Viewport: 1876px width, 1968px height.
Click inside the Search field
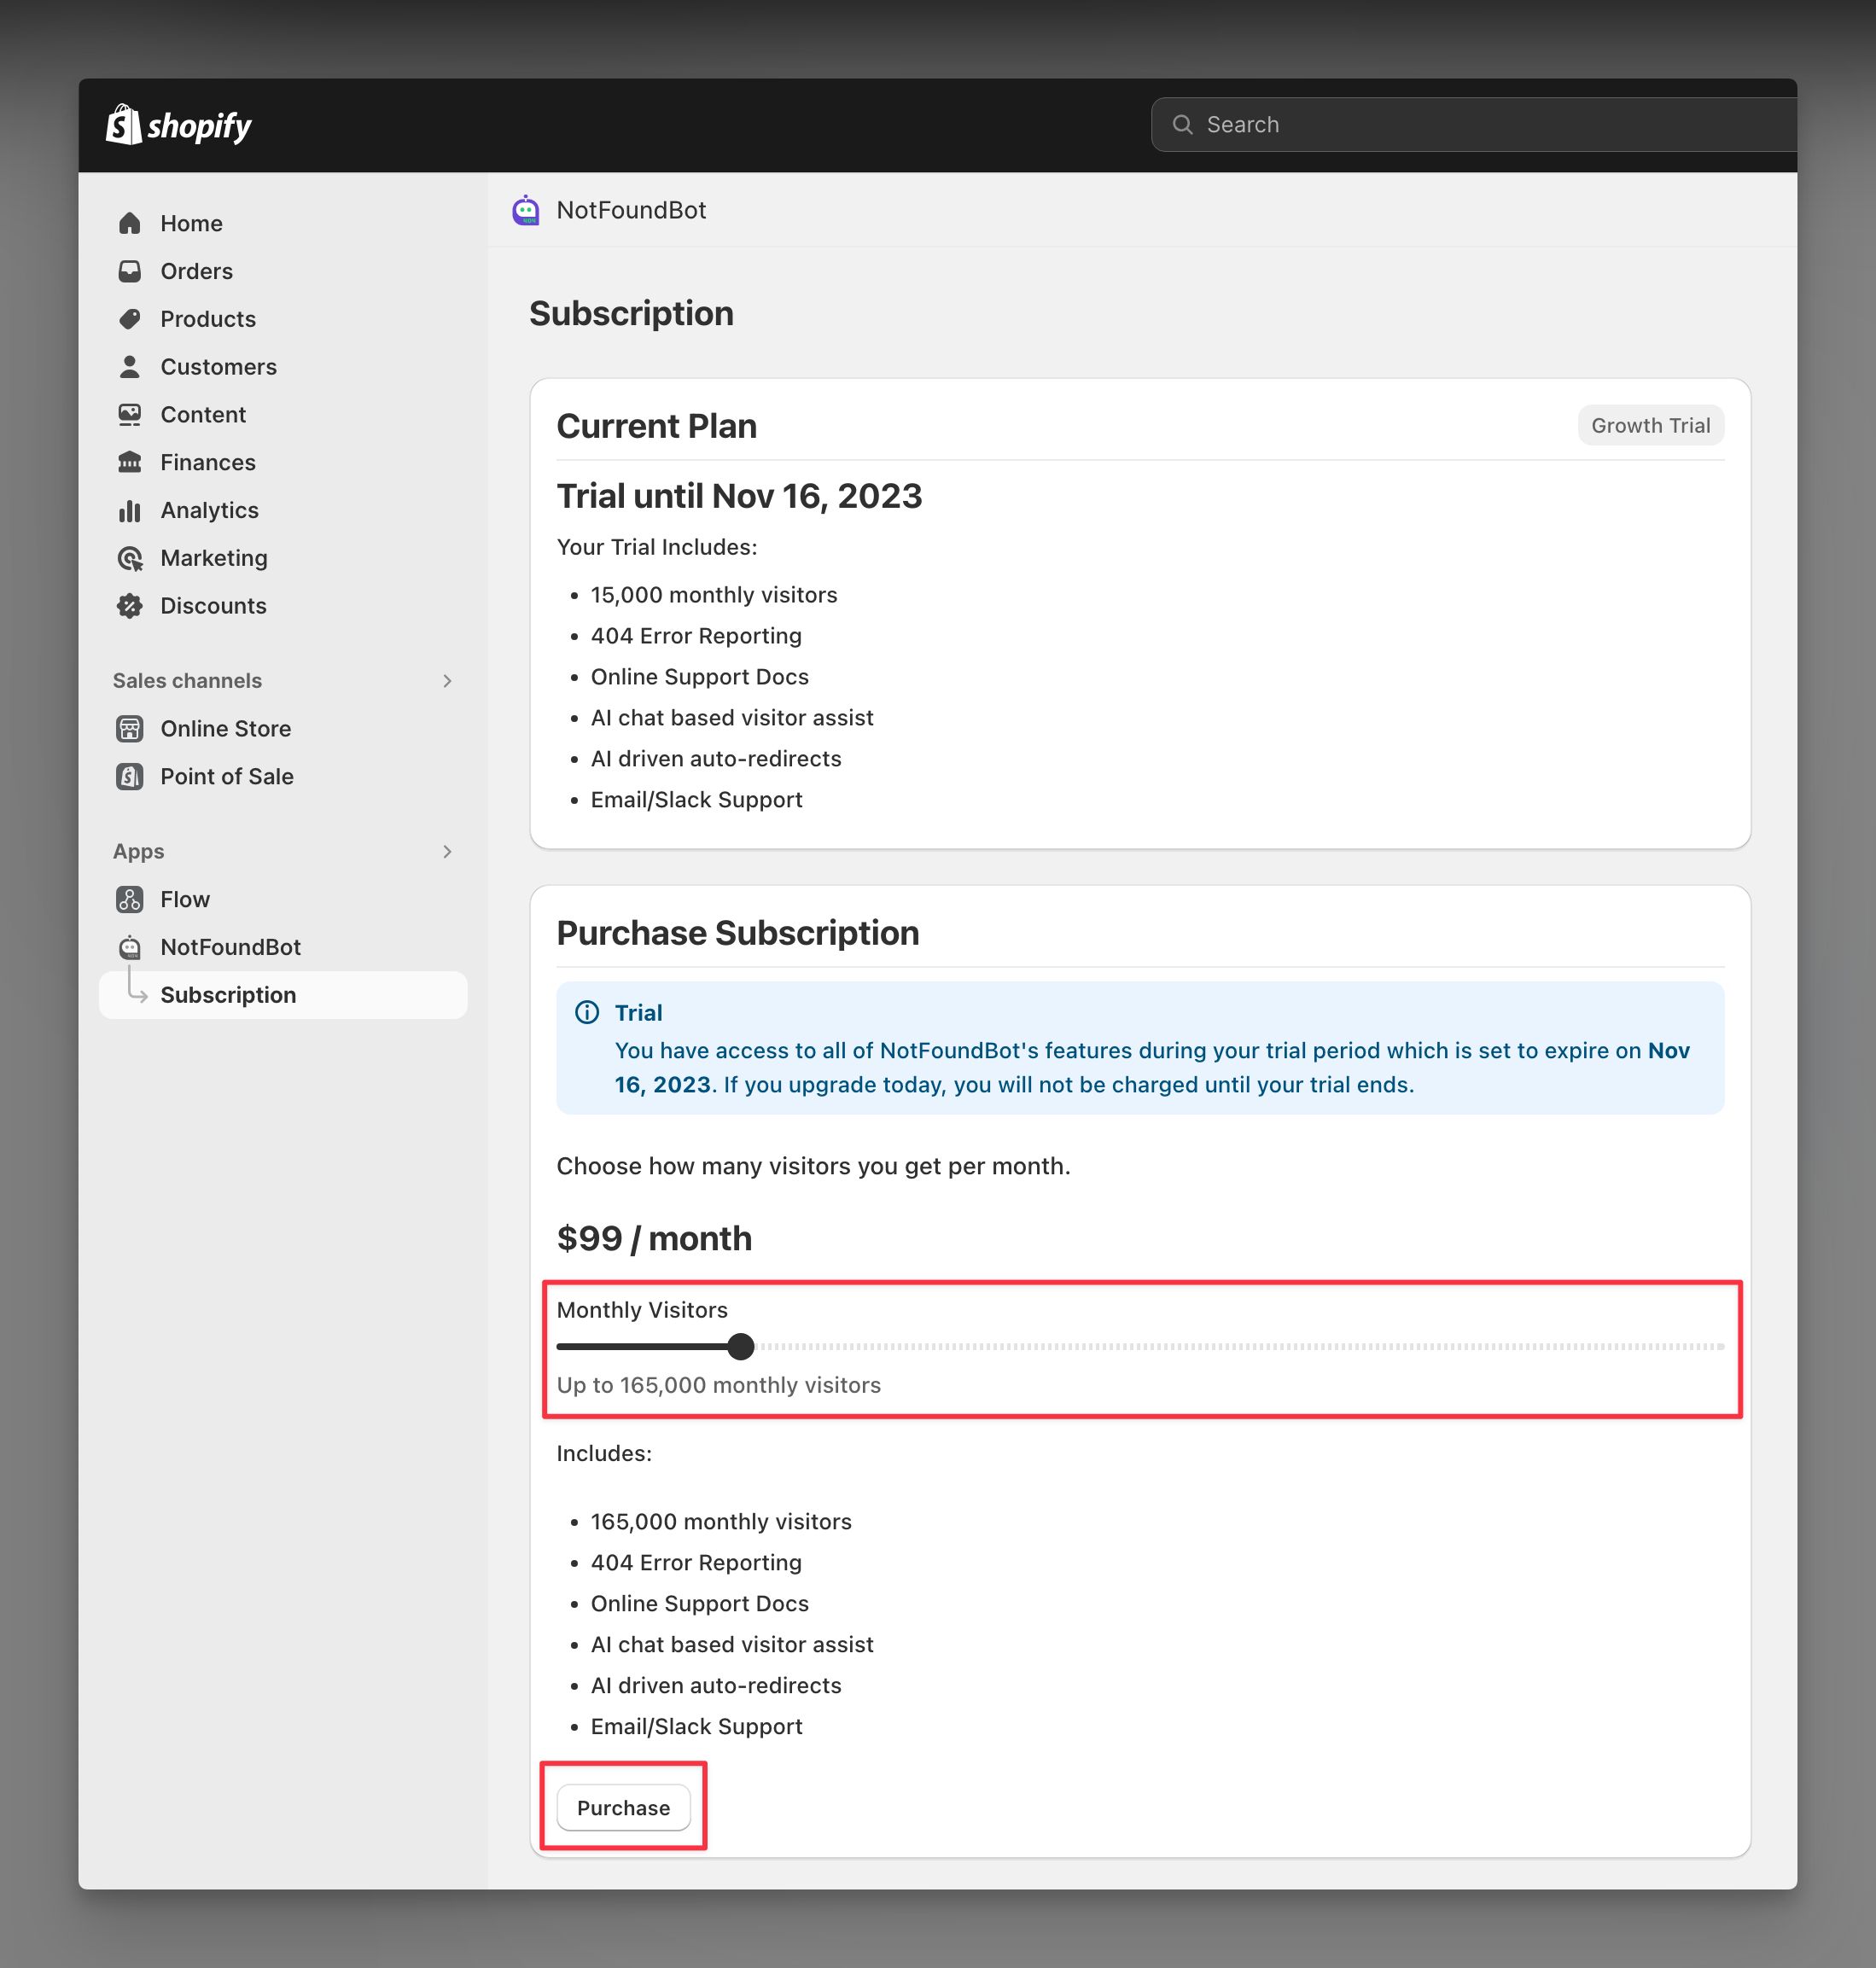[1473, 124]
